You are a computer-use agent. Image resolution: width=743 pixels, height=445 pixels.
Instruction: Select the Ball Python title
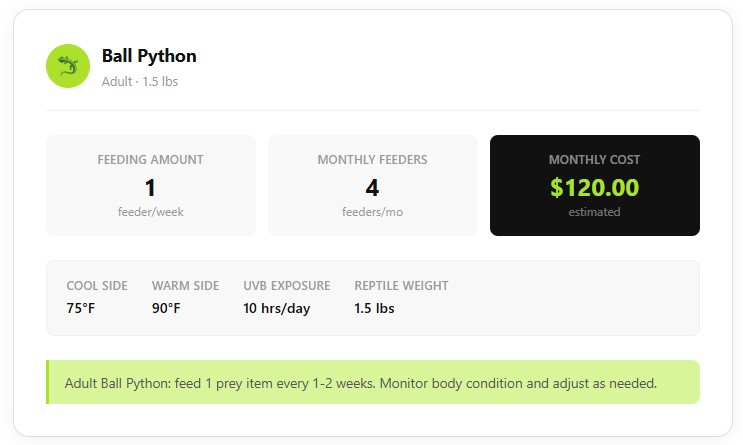[x=149, y=56]
